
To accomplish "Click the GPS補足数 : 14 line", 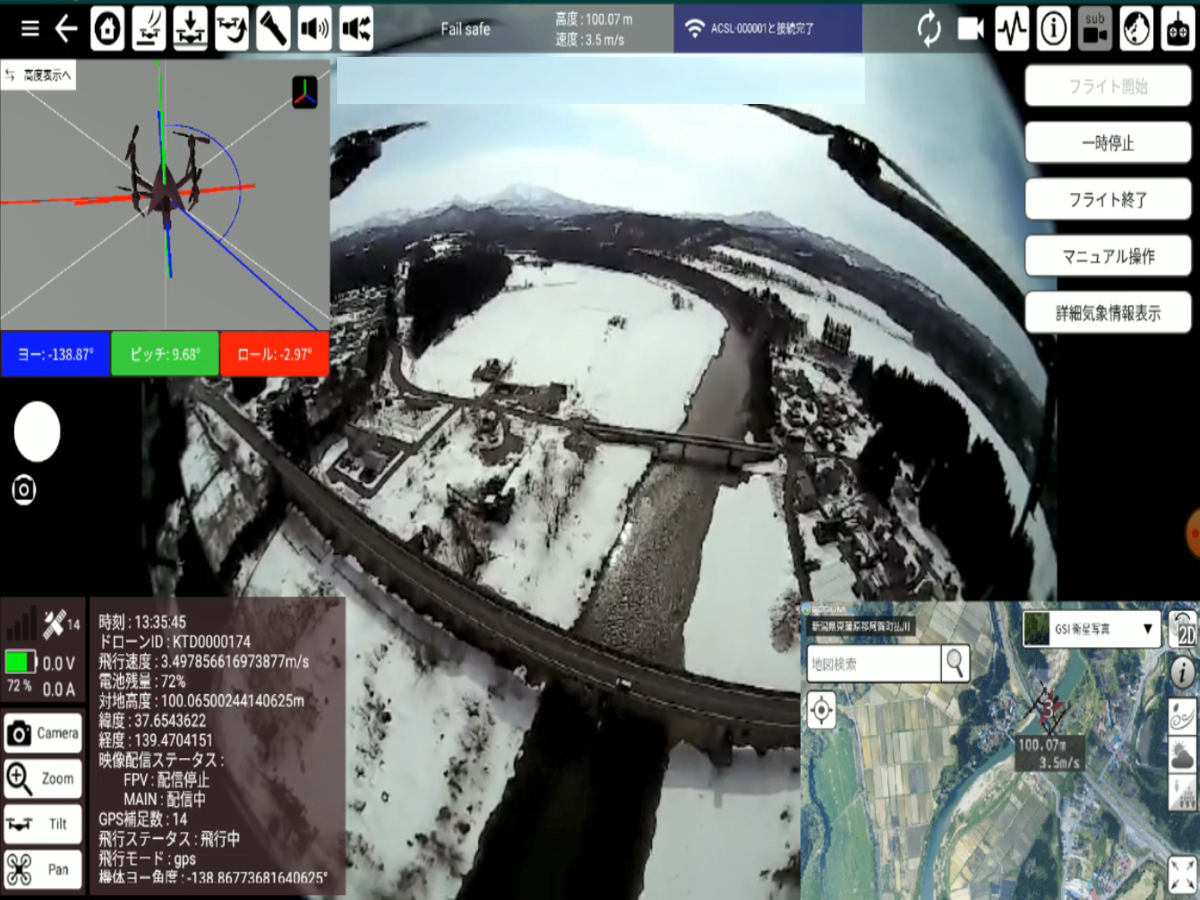I will (144, 819).
